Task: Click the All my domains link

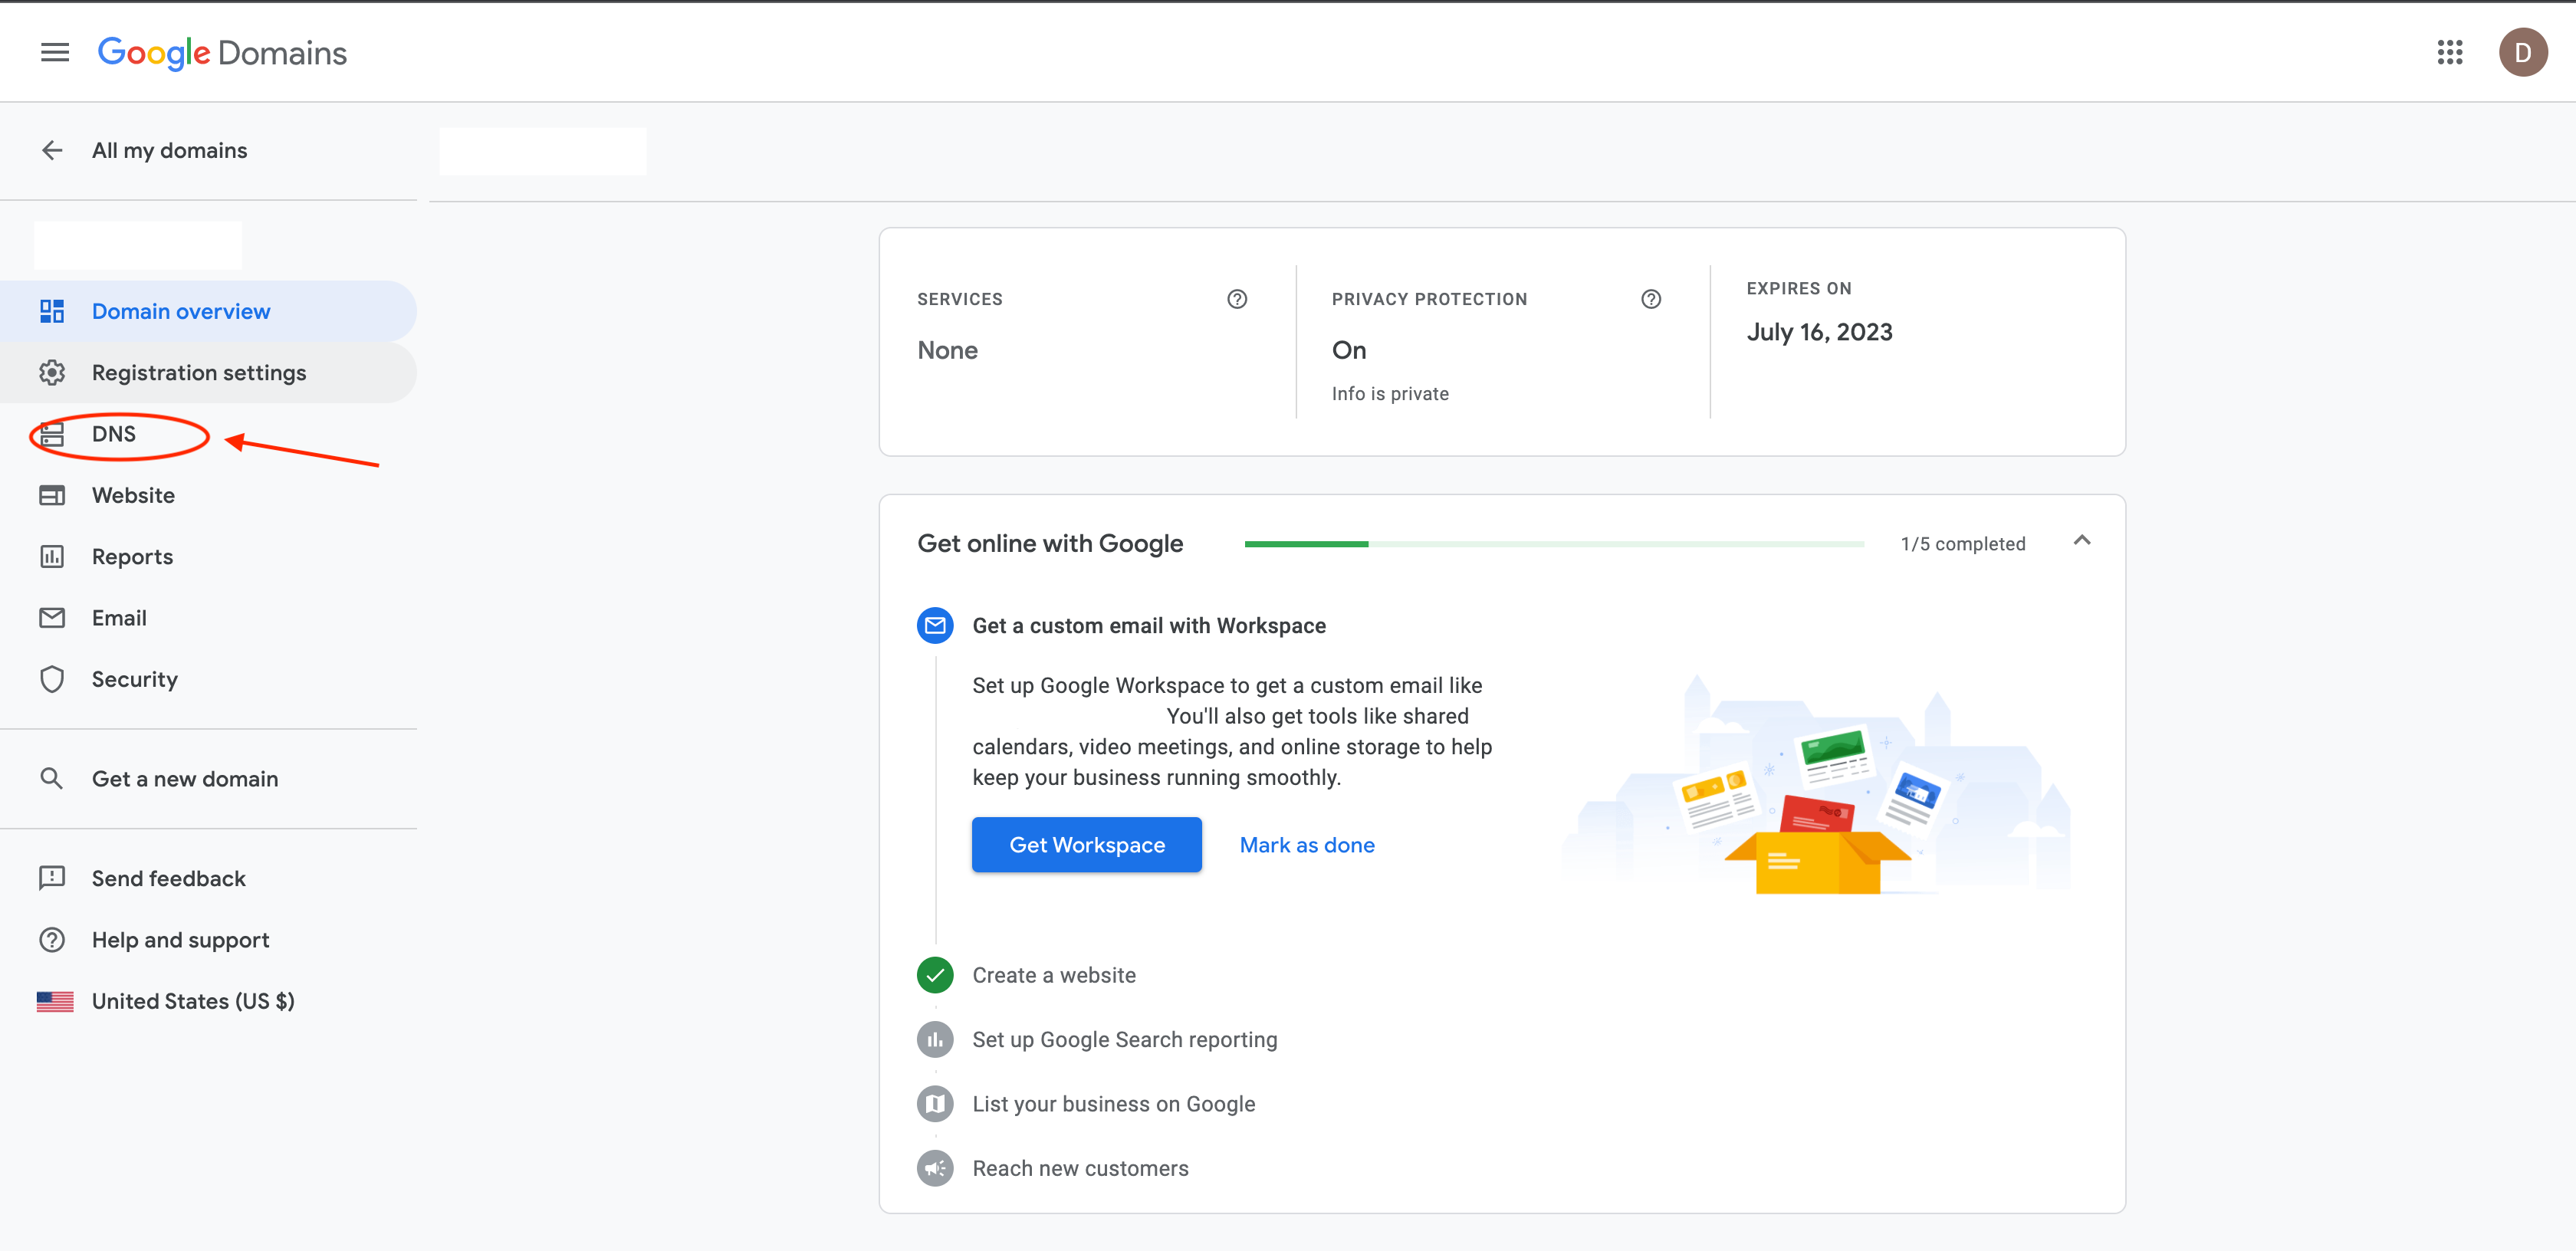Action: coord(169,150)
